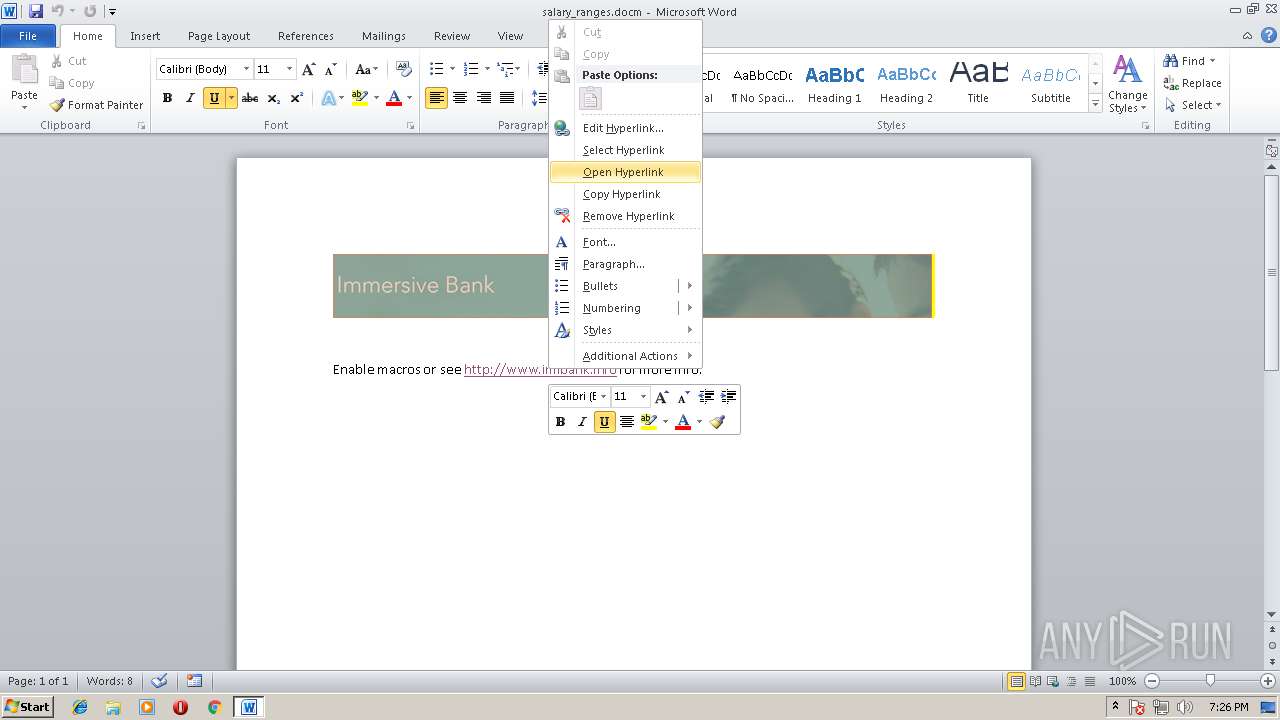This screenshot has width=1280, height=720.
Task: Click Align Text Left icon in ribbon
Action: pyautogui.click(x=436, y=98)
